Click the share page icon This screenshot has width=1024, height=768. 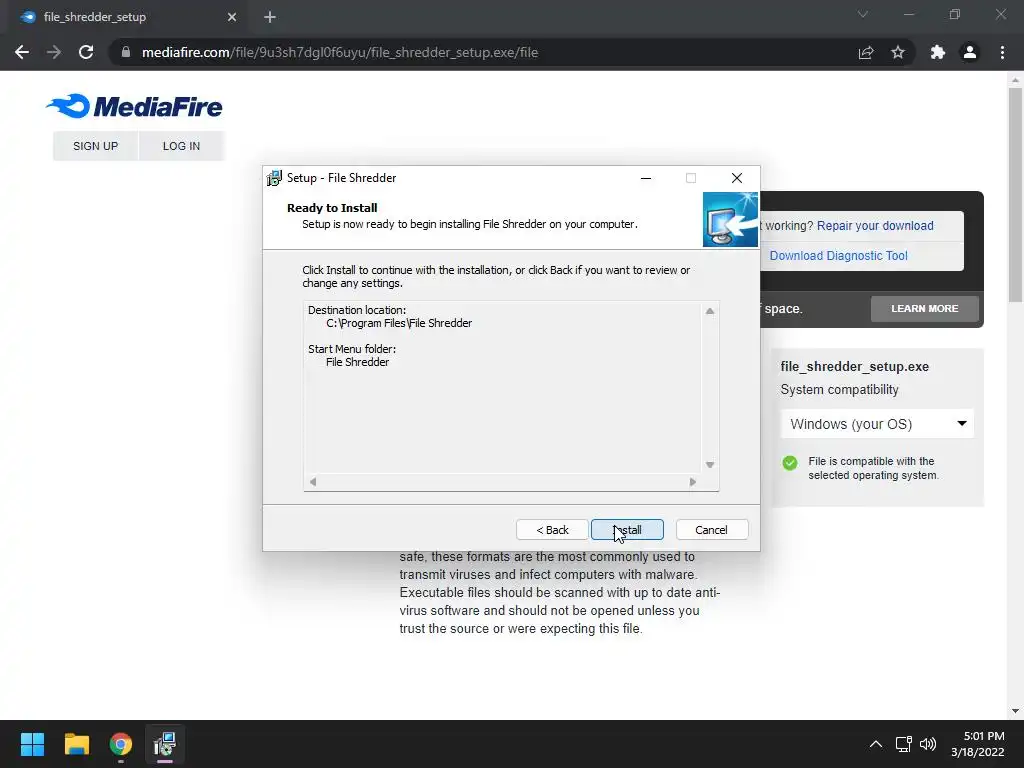(x=866, y=52)
